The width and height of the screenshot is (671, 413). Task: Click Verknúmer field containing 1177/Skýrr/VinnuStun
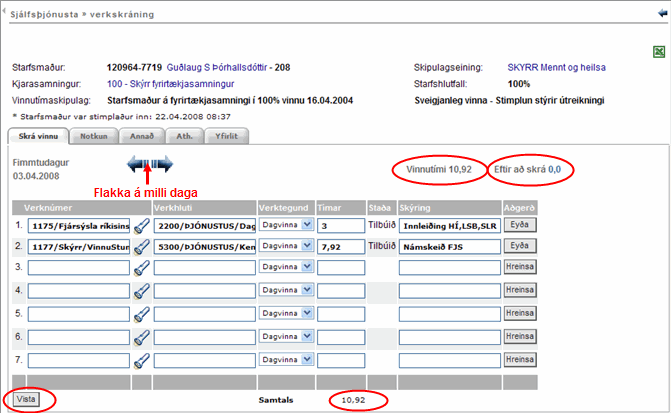coord(79,247)
